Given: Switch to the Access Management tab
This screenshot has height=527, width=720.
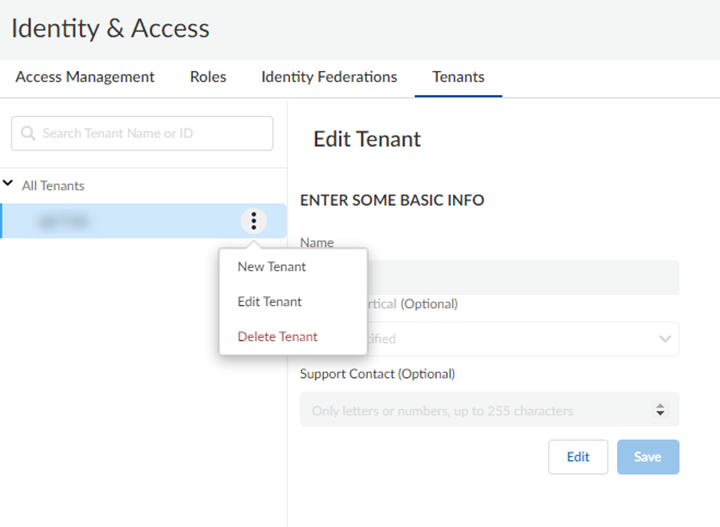Looking at the screenshot, I should (85, 77).
